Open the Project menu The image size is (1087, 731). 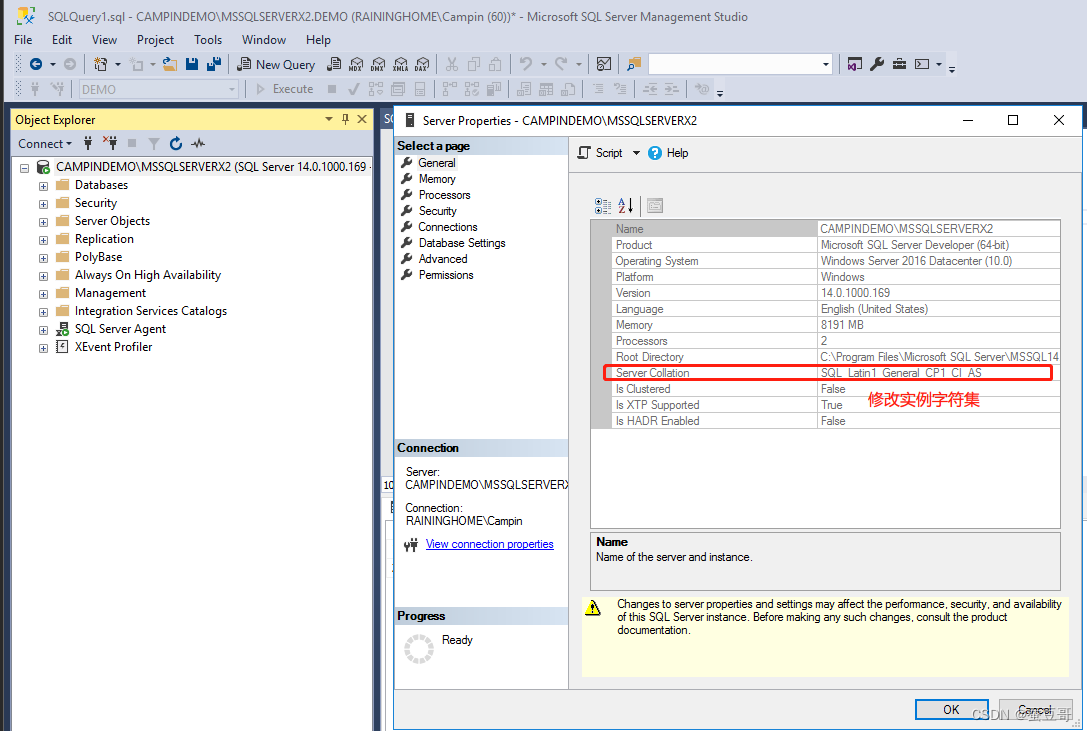coord(155,40)
